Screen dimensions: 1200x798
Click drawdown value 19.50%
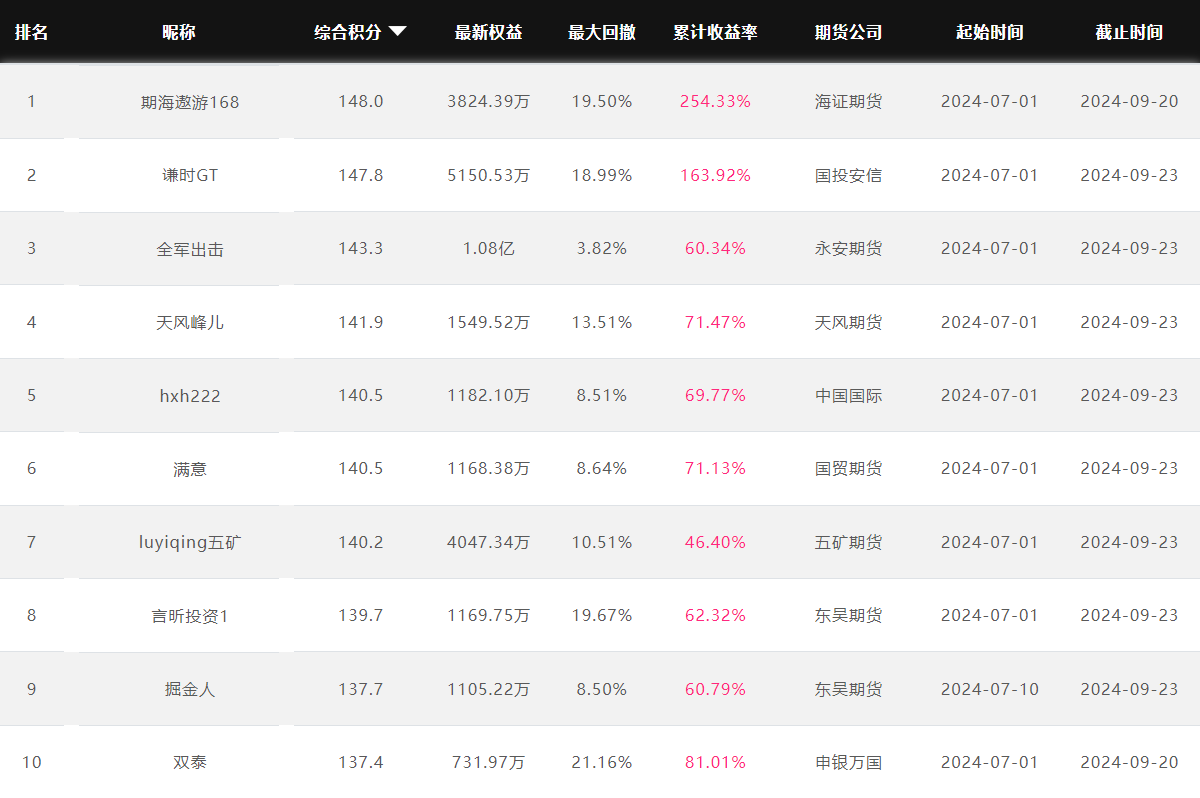point(602,102)
